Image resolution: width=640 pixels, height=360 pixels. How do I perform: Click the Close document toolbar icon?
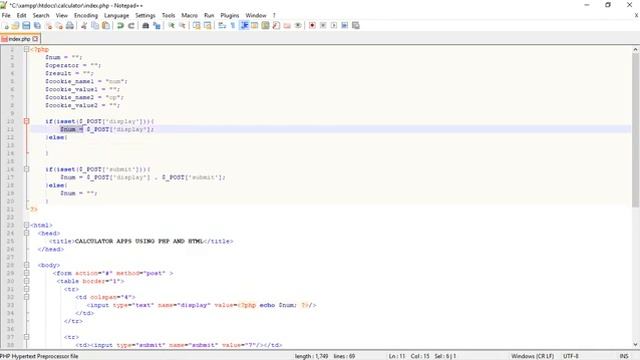click(x=49, y=26)
